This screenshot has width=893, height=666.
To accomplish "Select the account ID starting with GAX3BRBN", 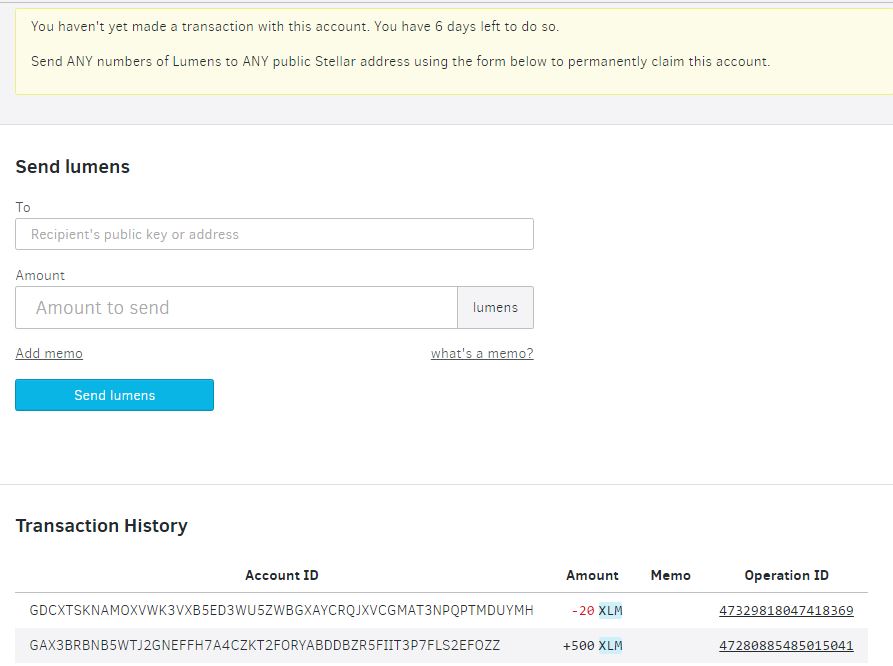I will click(265, 646).
